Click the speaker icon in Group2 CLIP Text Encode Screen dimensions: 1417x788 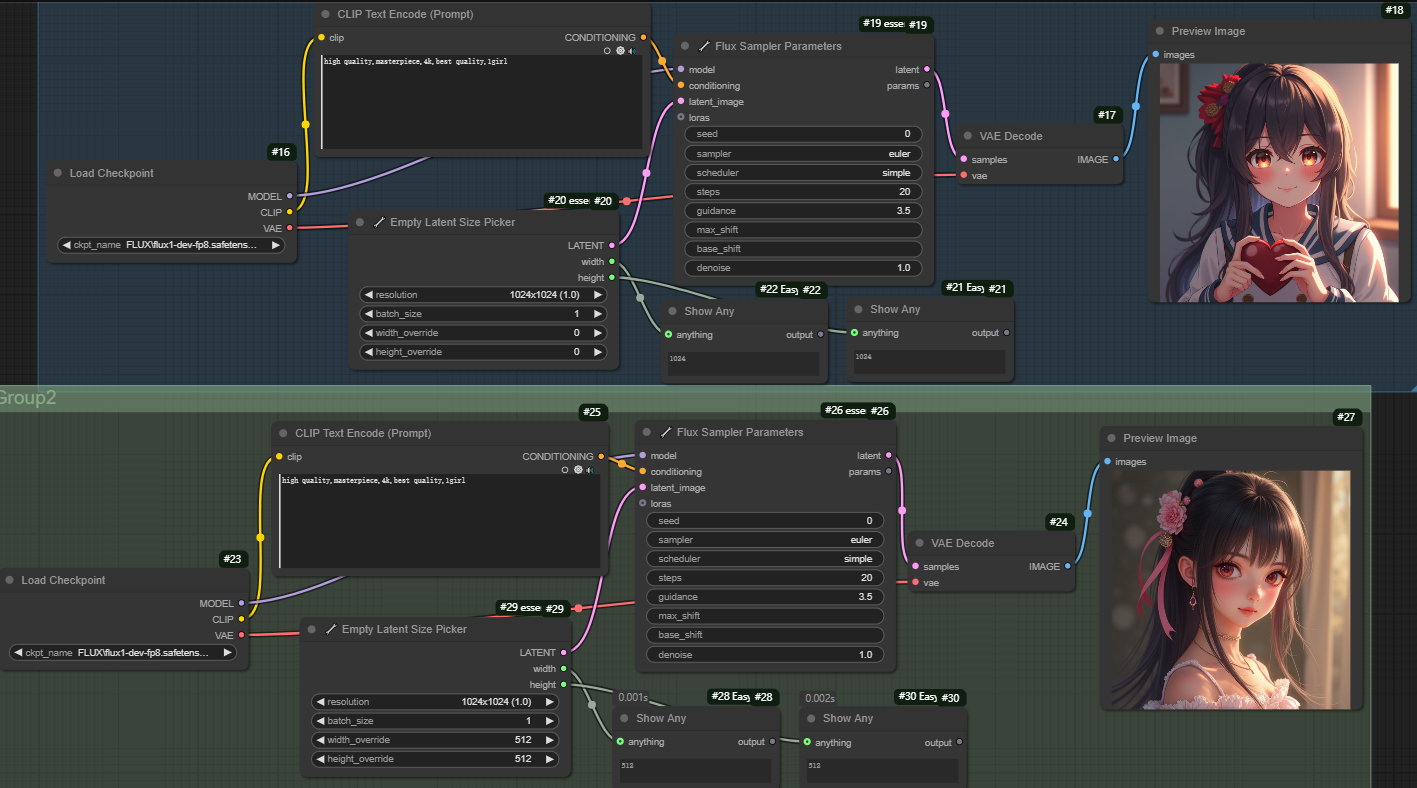(590, 469)
